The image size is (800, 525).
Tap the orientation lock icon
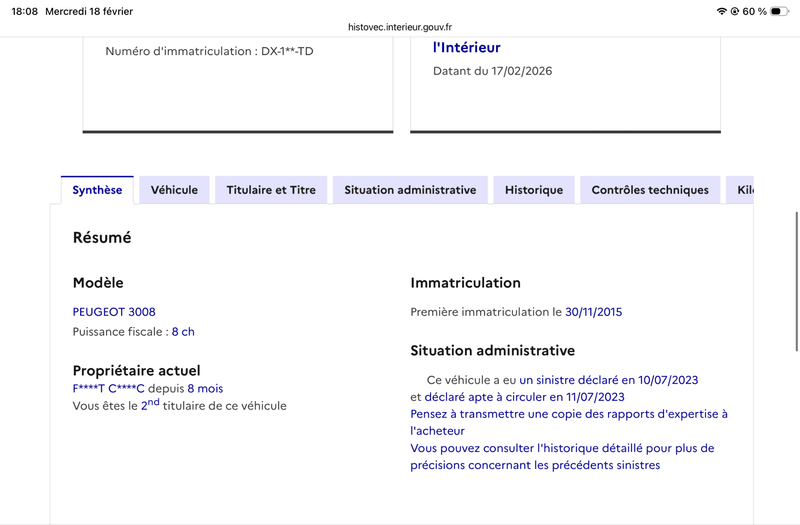click(x=735, y=11)
